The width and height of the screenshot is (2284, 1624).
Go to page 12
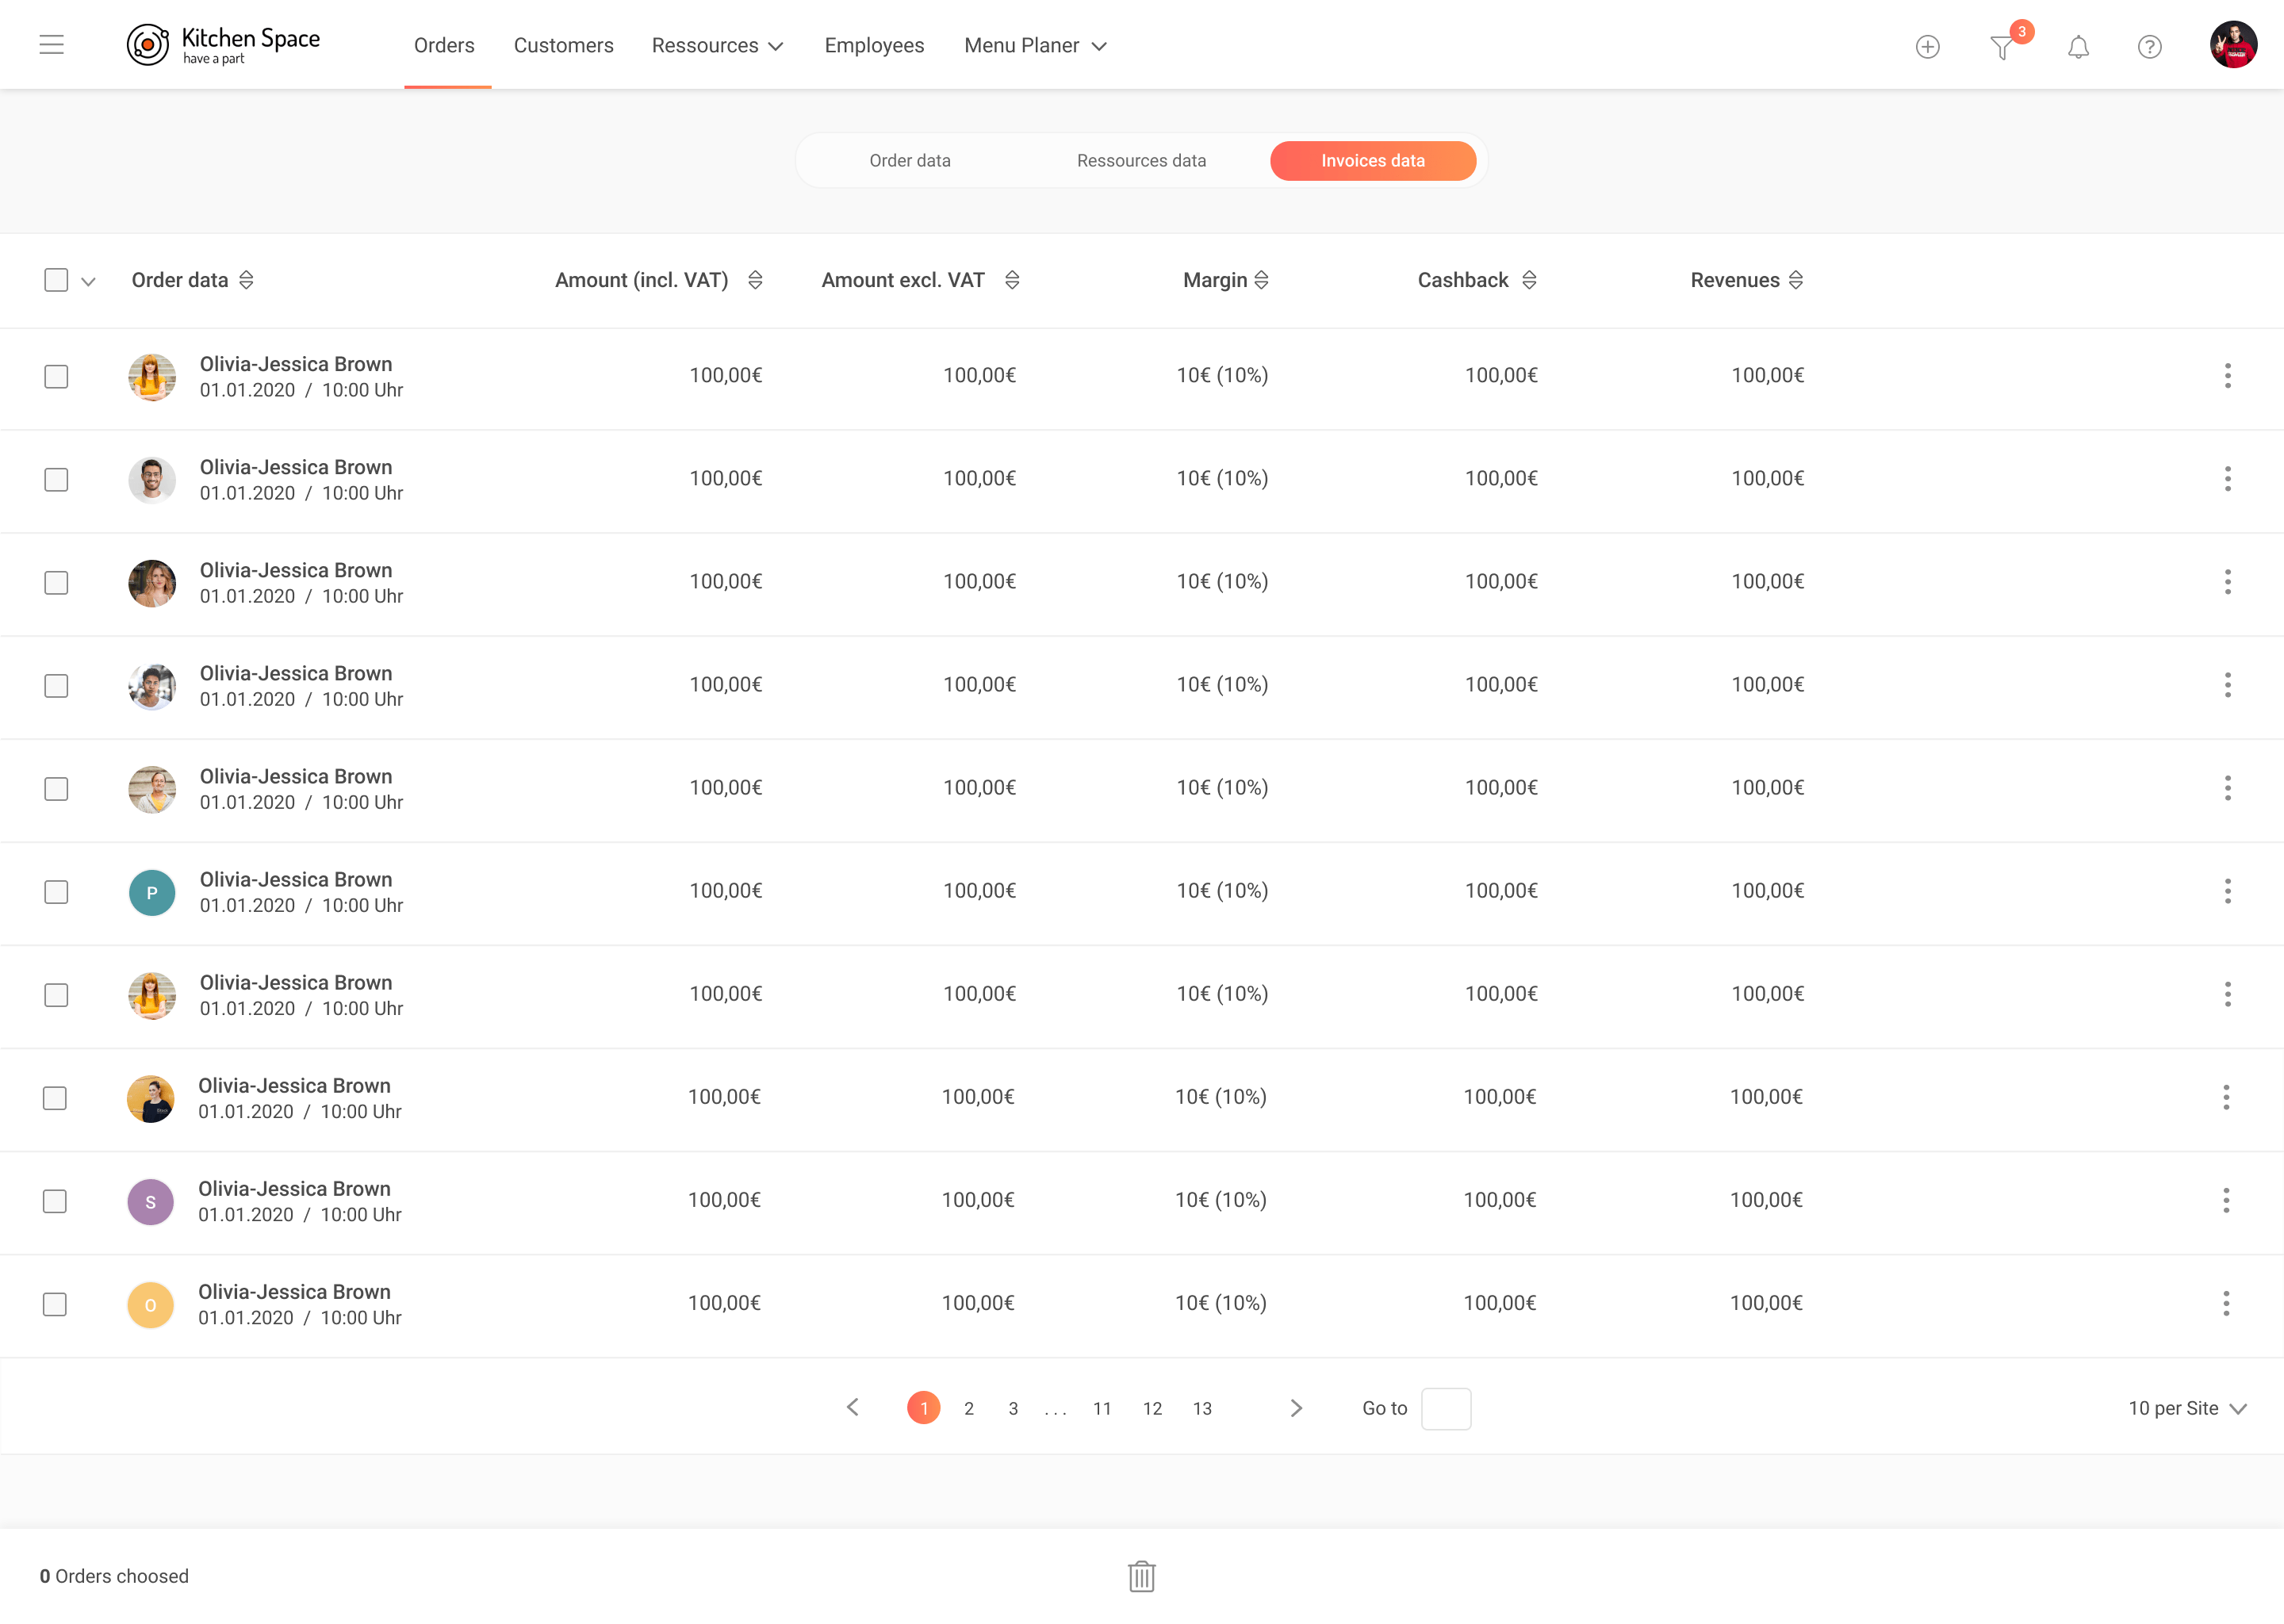(x=1152, y=1408)
